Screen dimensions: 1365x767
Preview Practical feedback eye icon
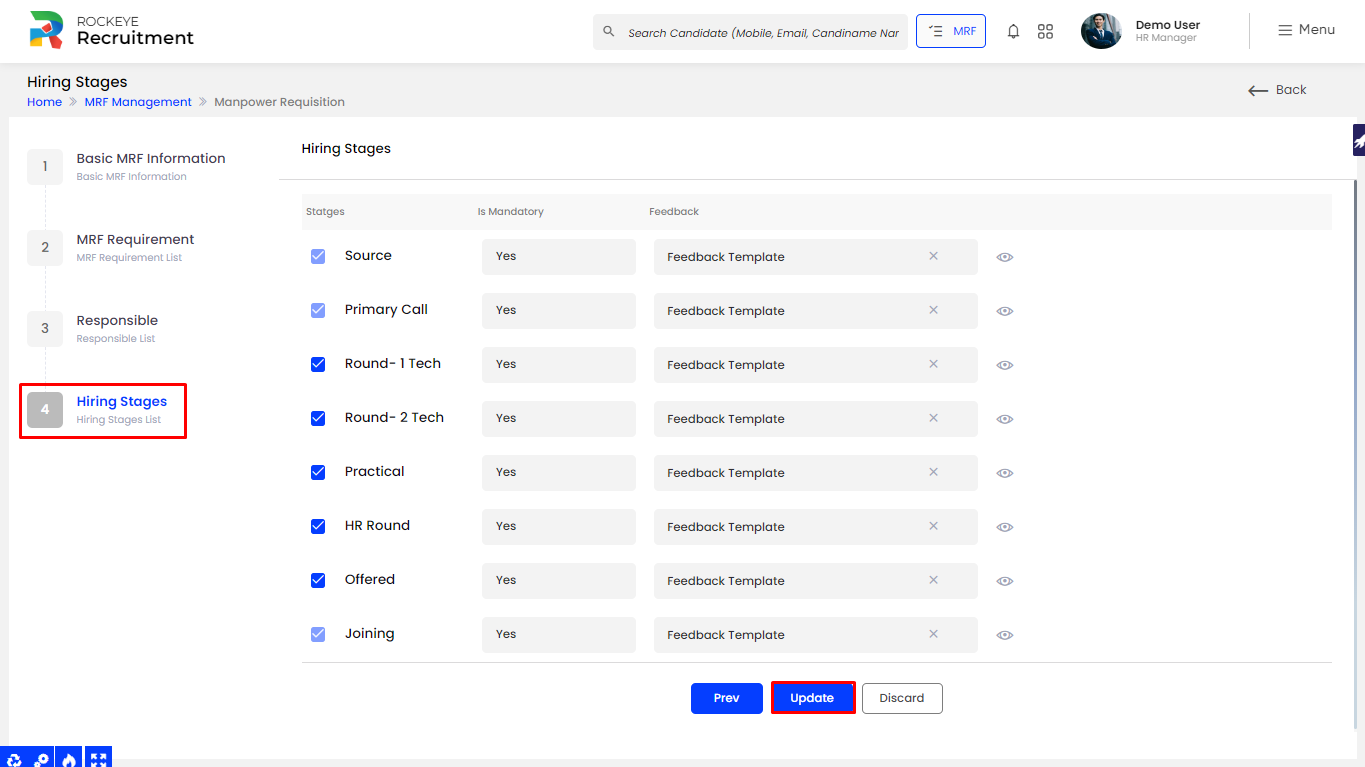(x=1005, y=473)
